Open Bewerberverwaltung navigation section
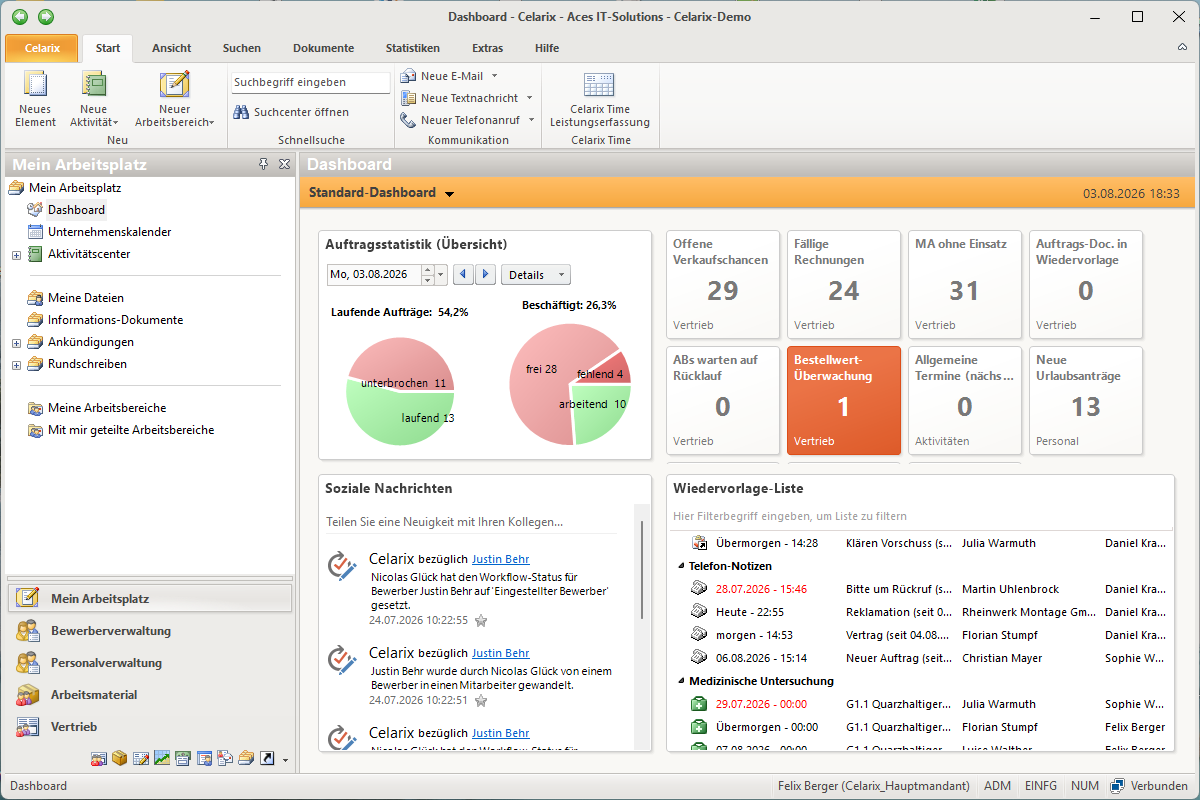 [x=149, y=631]
